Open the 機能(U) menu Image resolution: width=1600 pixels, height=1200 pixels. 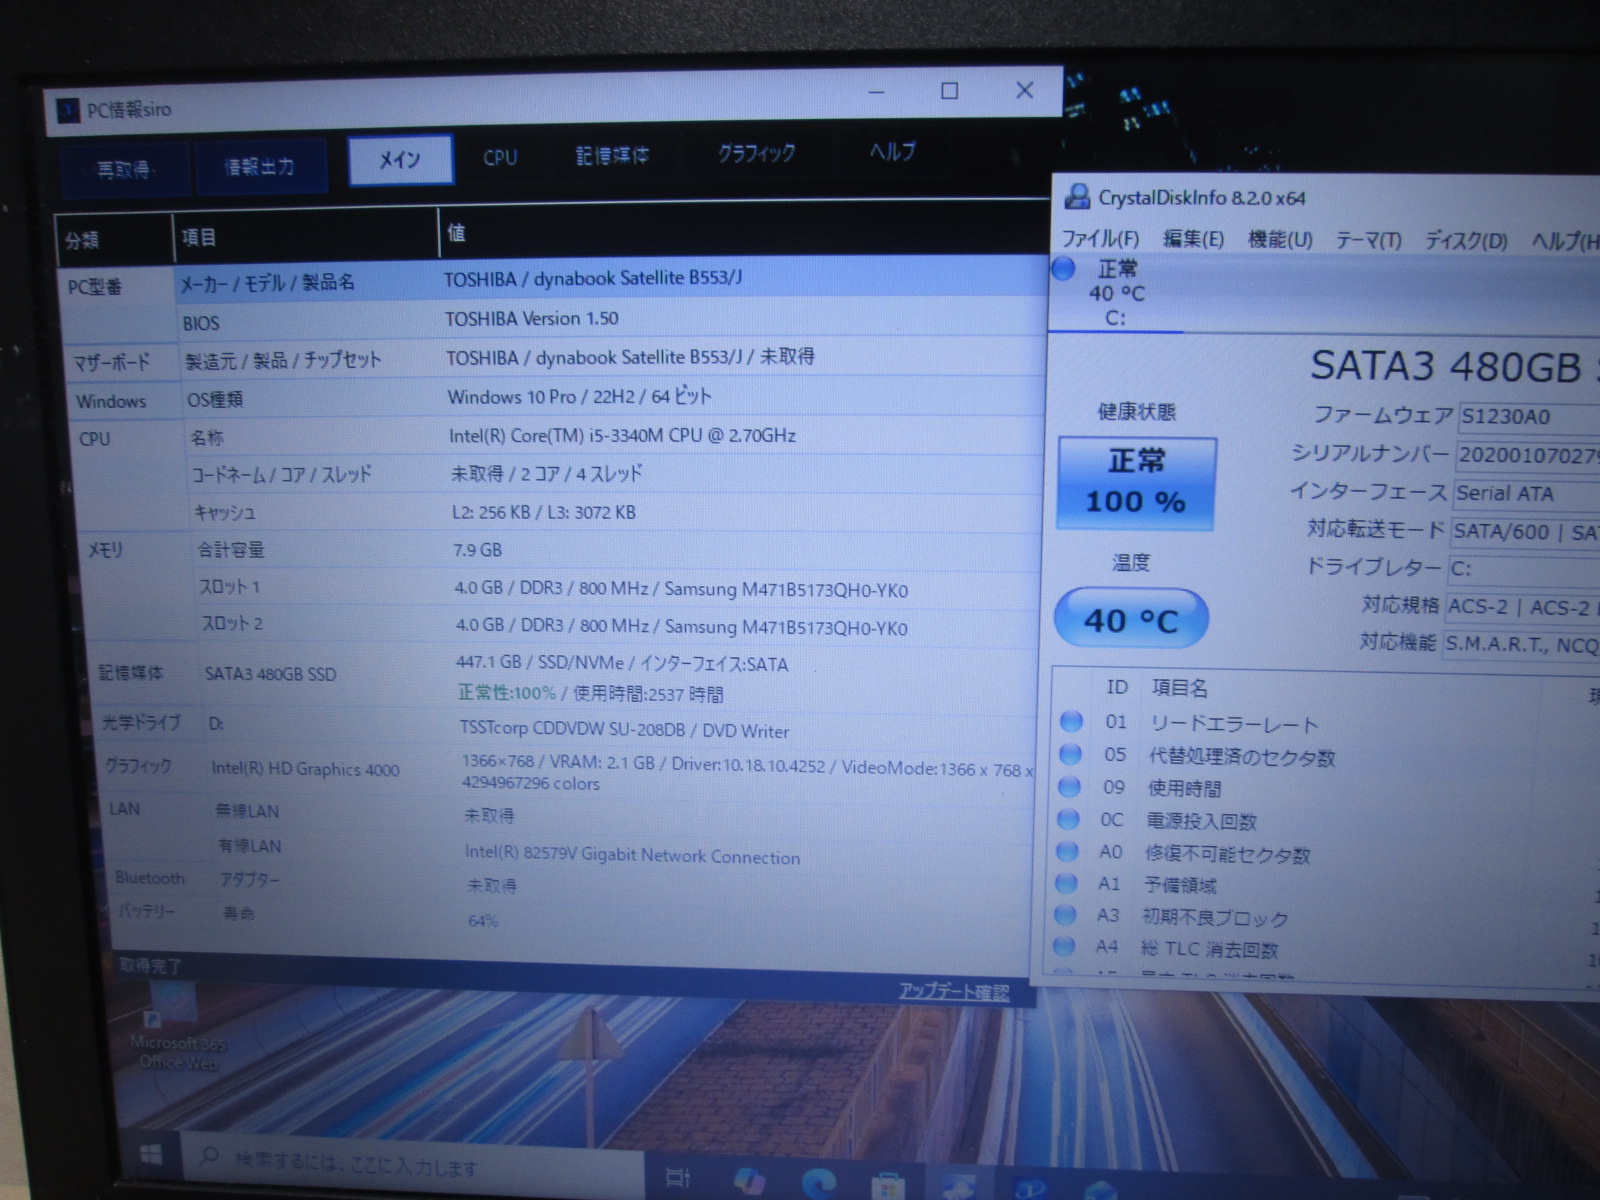click(x=1280, y=240)
